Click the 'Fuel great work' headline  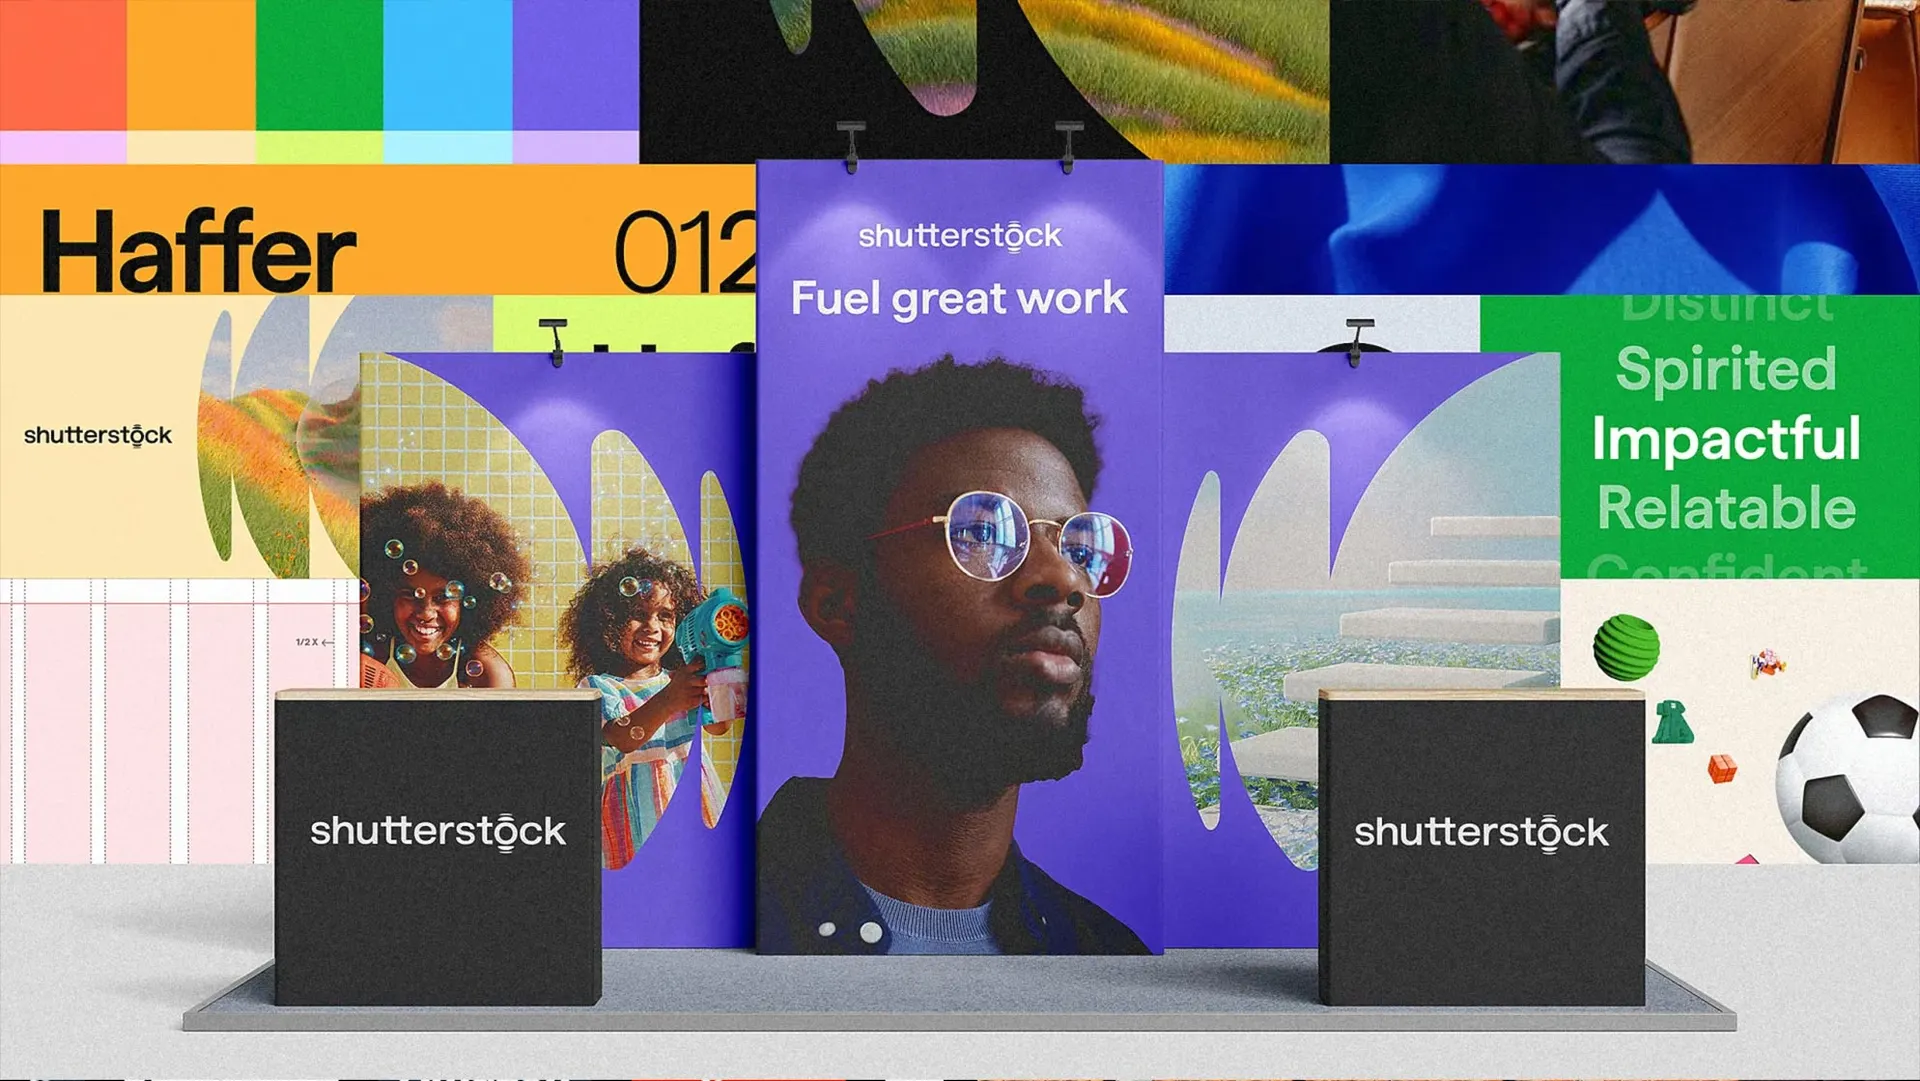coord(959,299)
